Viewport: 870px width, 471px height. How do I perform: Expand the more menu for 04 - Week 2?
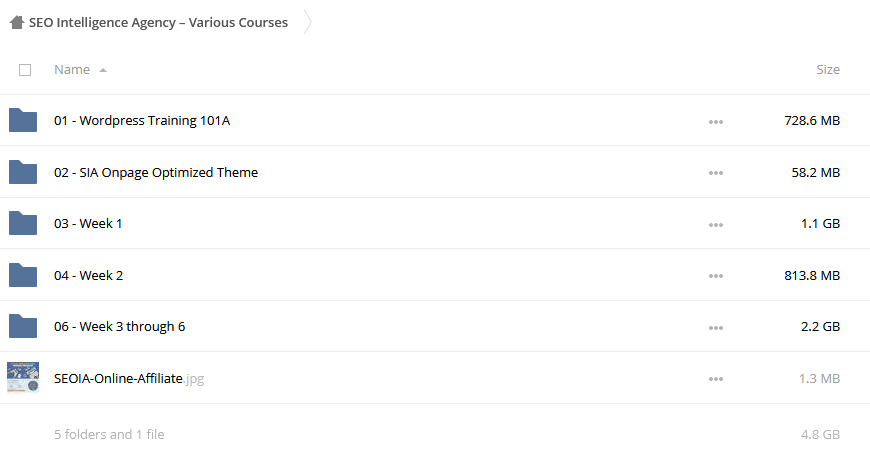[x=716, y=276]
